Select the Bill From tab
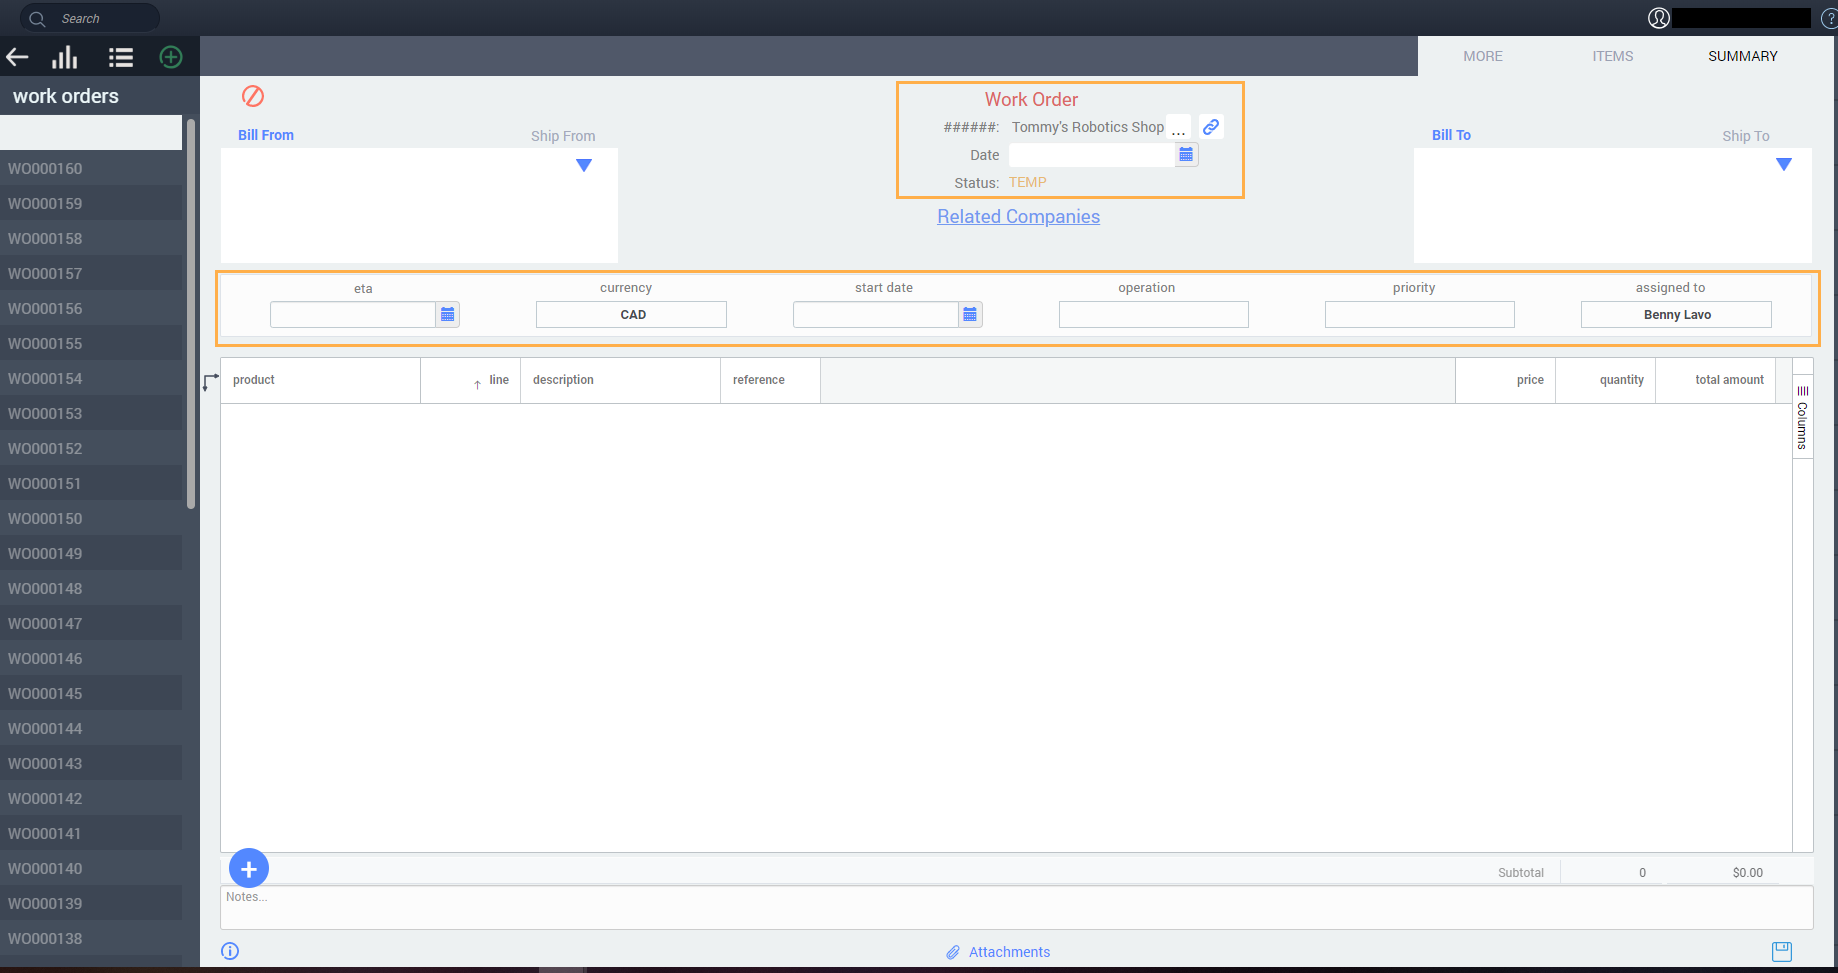This screenshot has width=1838, height=973. point(266,135)
